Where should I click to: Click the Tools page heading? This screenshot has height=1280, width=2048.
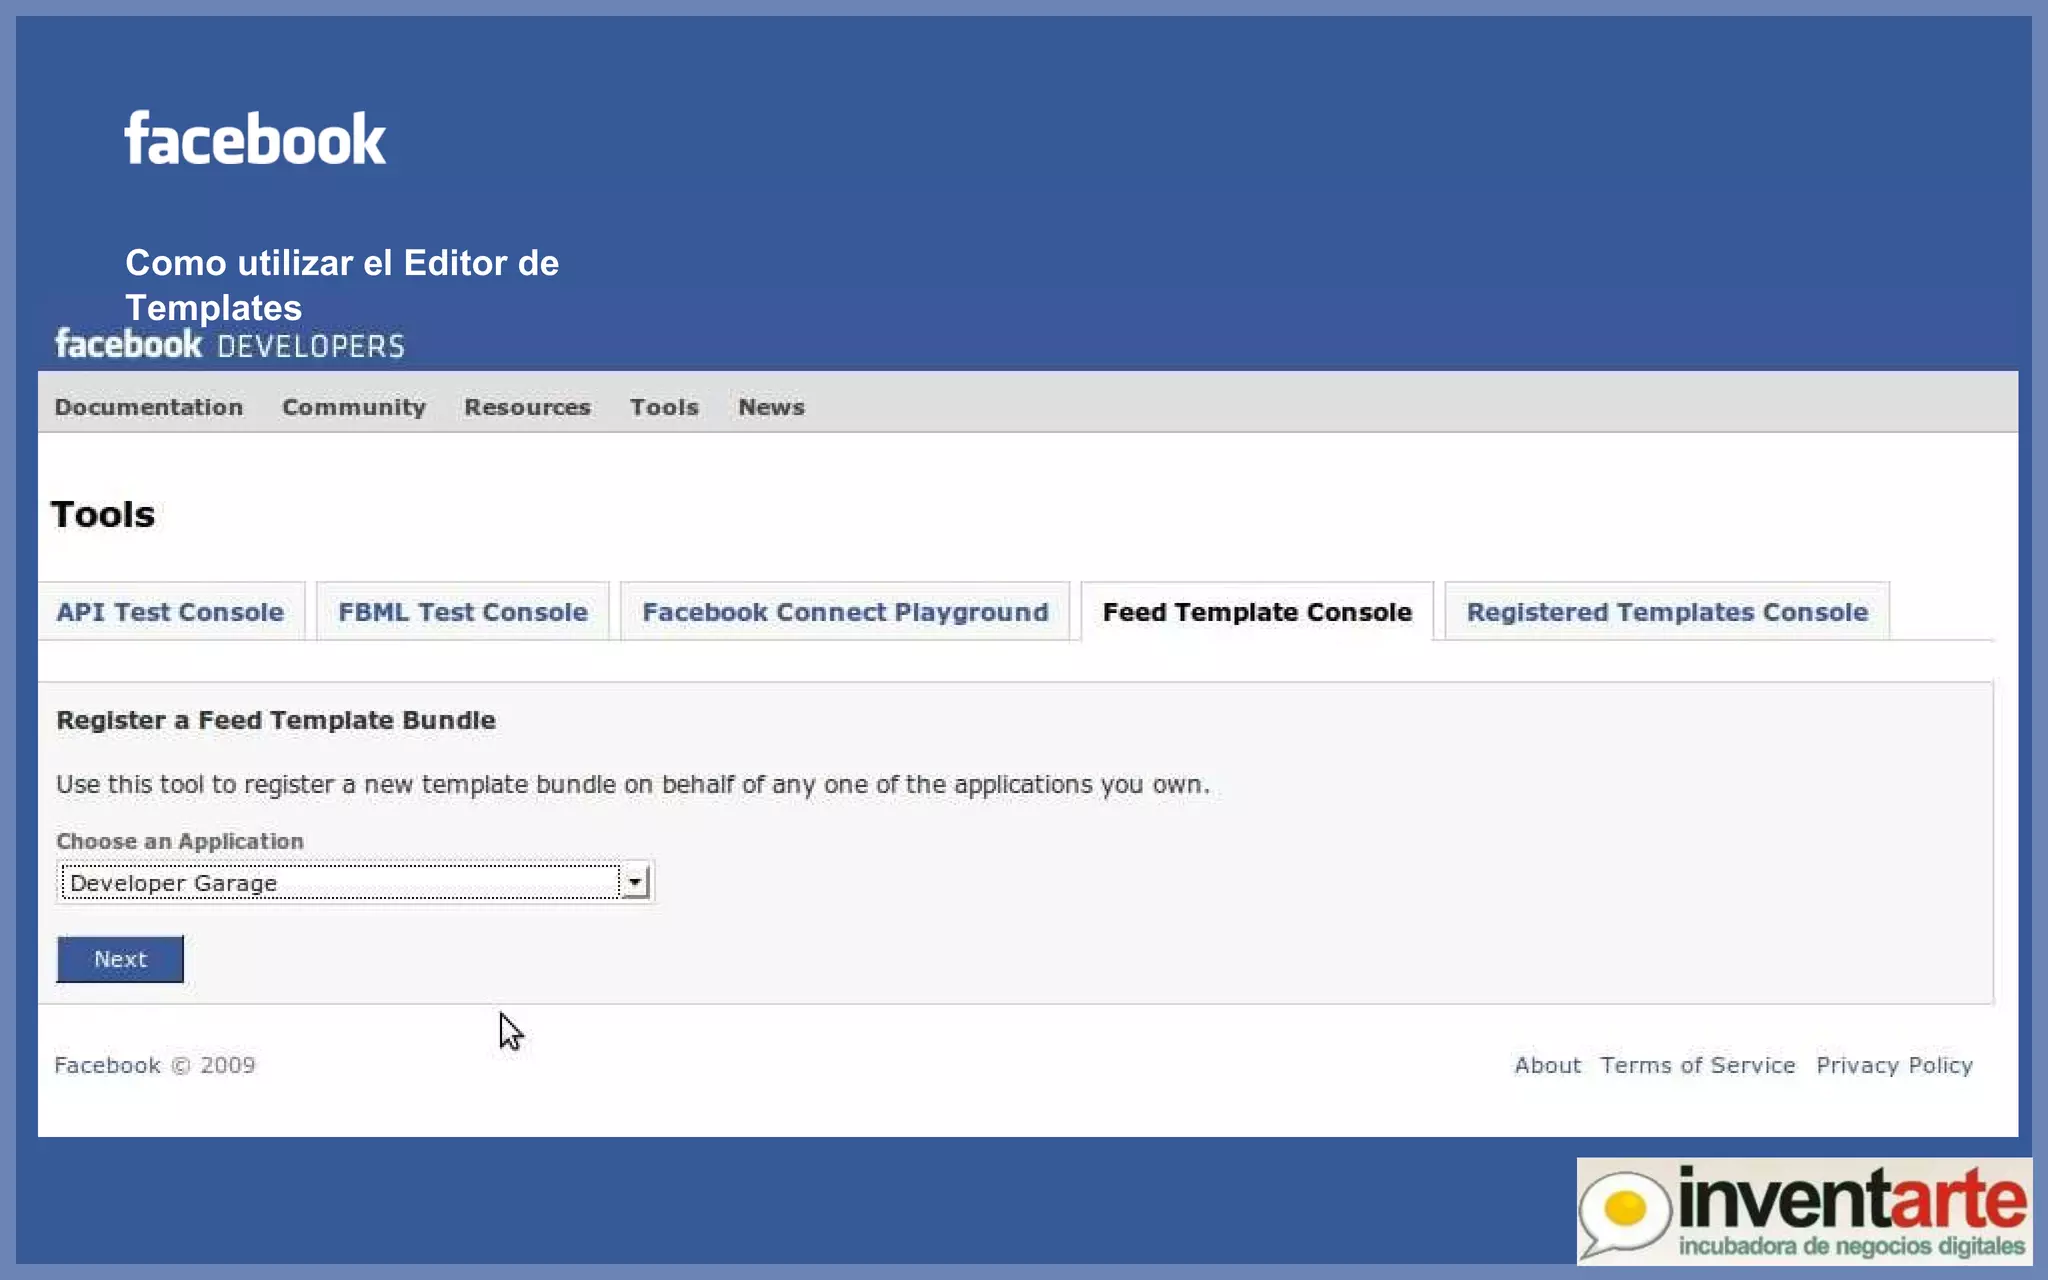[x=103, y=514]
